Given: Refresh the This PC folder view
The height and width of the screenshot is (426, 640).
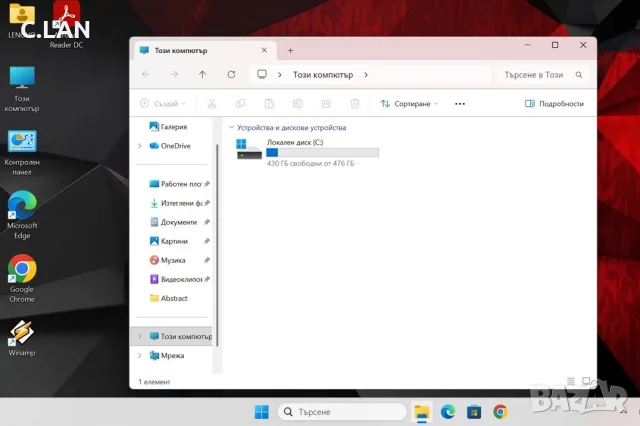Looking at the screenshot, I should pos(231,75).
